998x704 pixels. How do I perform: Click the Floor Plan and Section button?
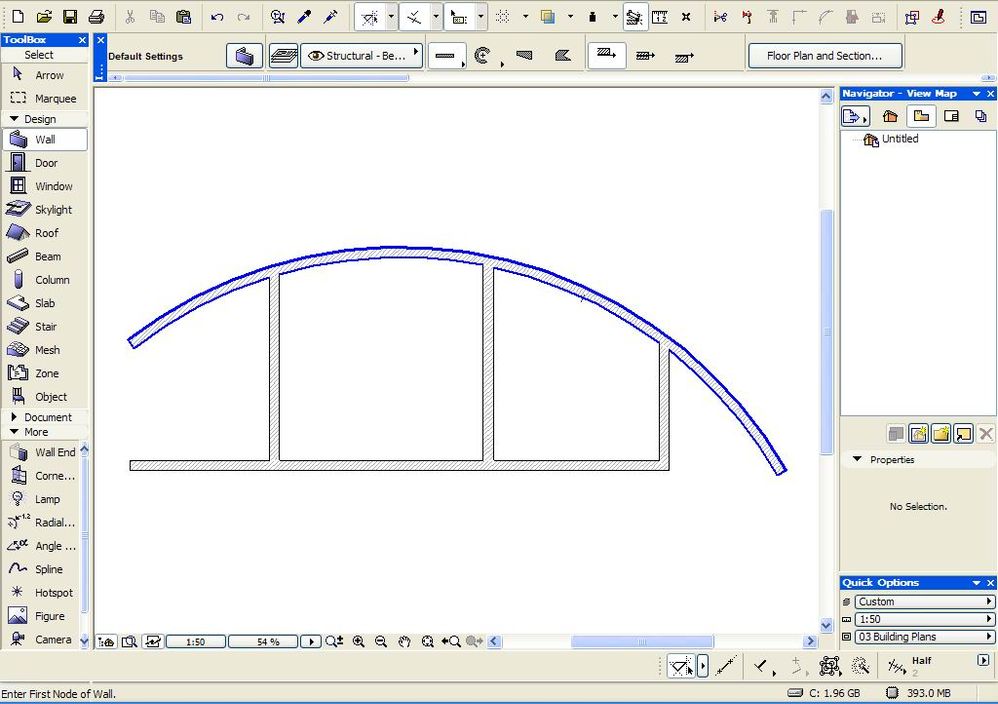tap(824, 56)
